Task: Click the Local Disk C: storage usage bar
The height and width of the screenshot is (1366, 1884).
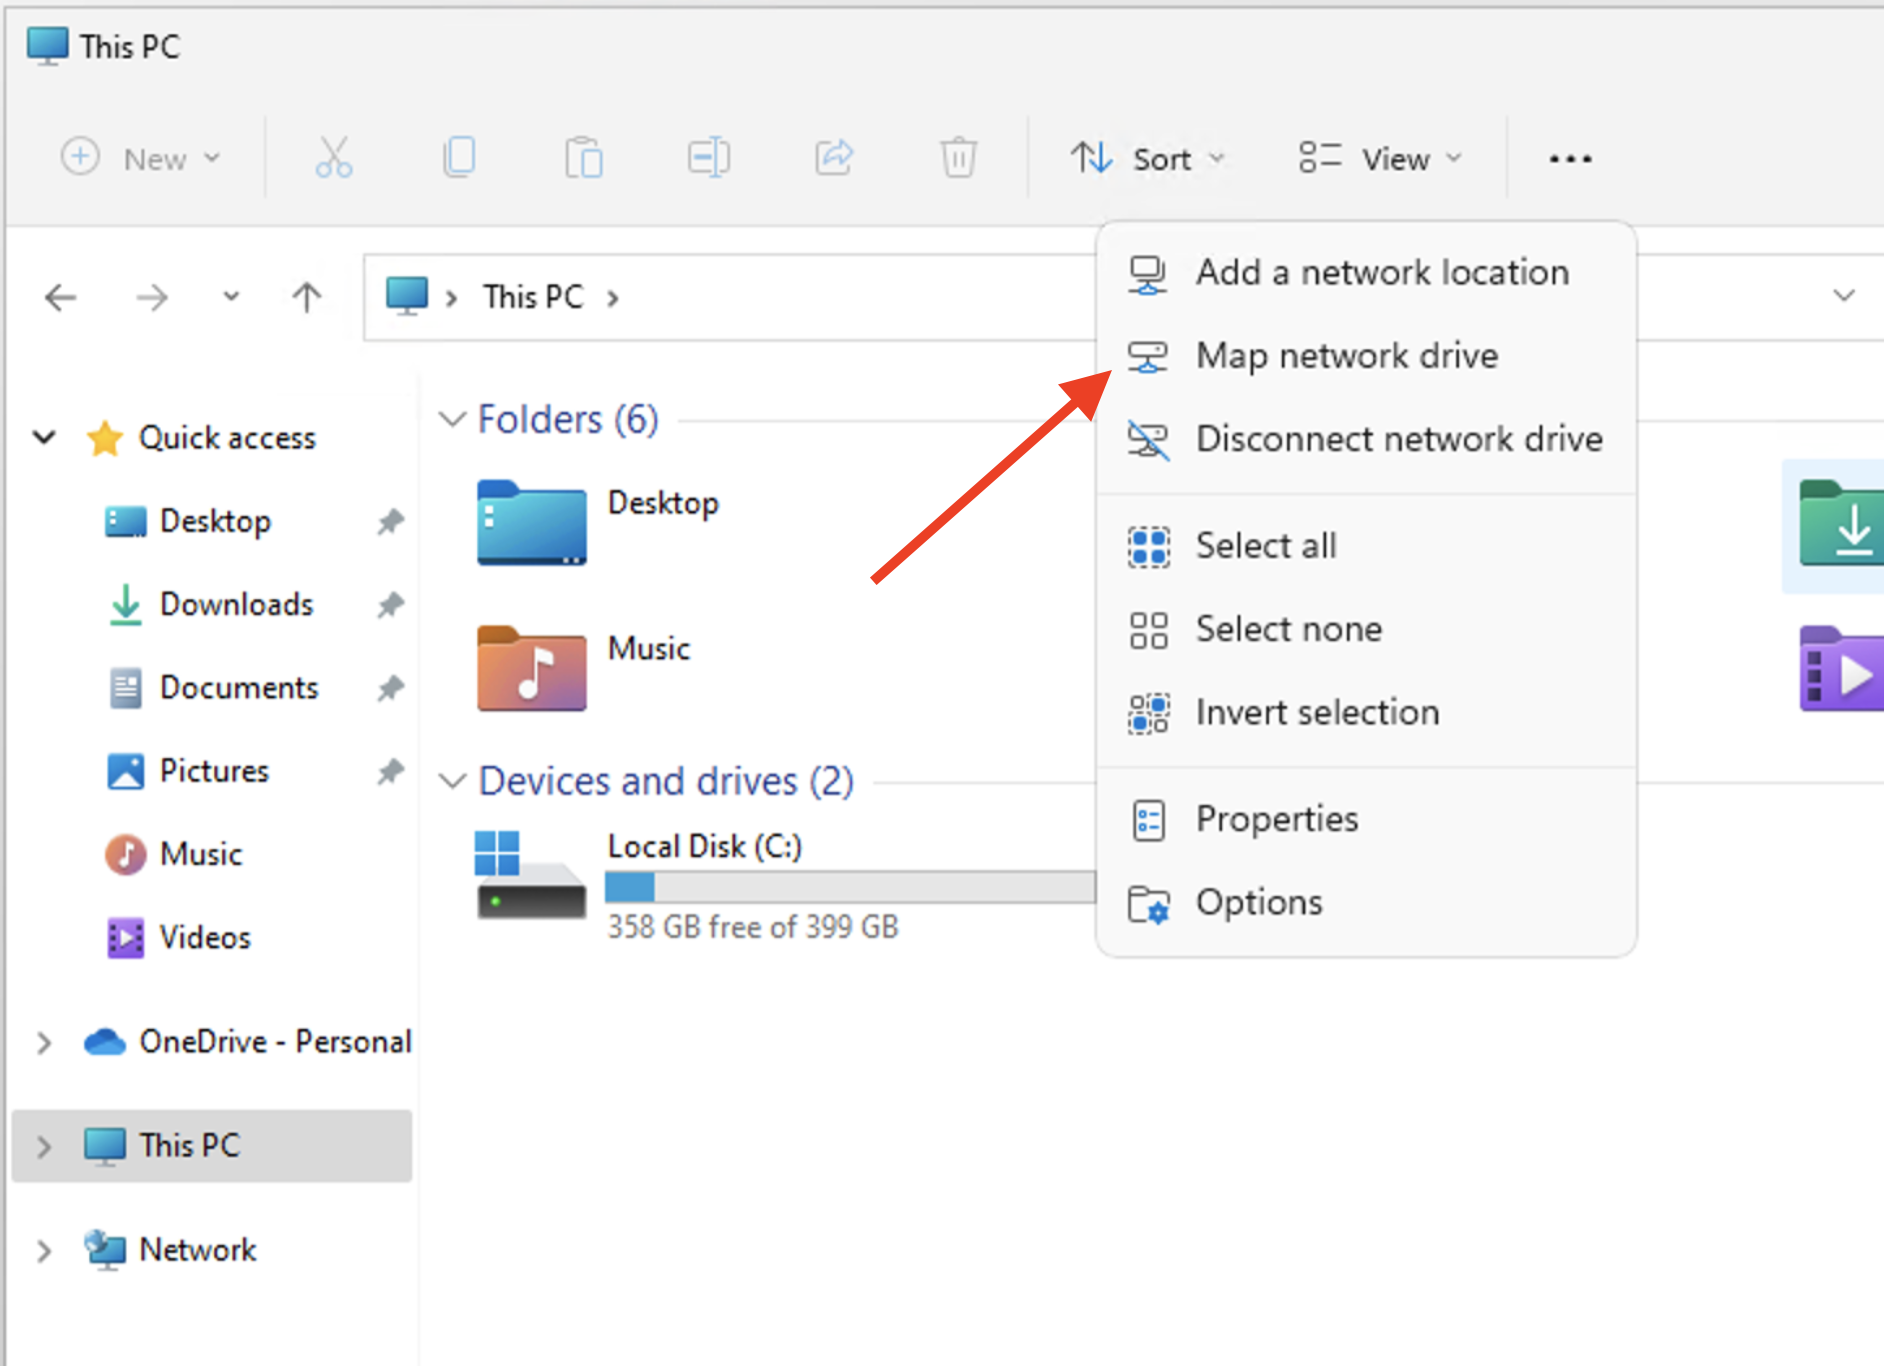Action: click(848, 888)
